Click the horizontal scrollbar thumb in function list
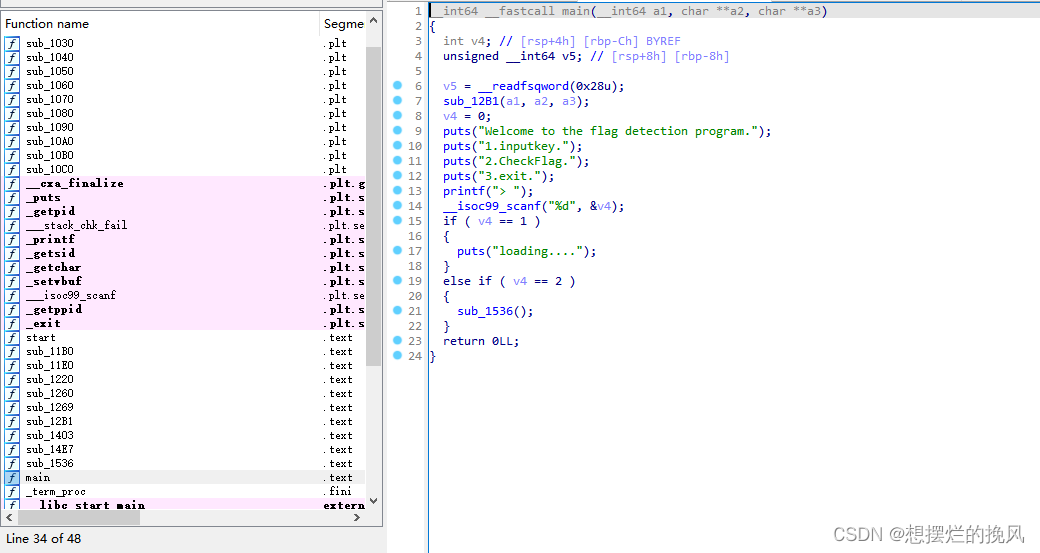The width and height of the screenshot is (1040, 553). click(79, 517)
